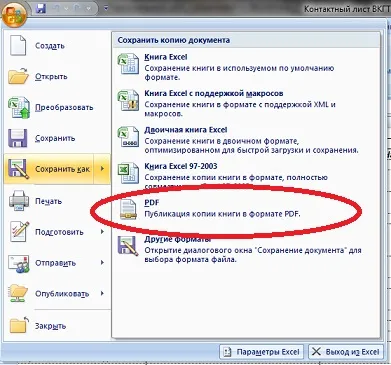This screenshot has width=391, height=365.
Task: Choose Печать from the menu
Action: pos(48,201)
